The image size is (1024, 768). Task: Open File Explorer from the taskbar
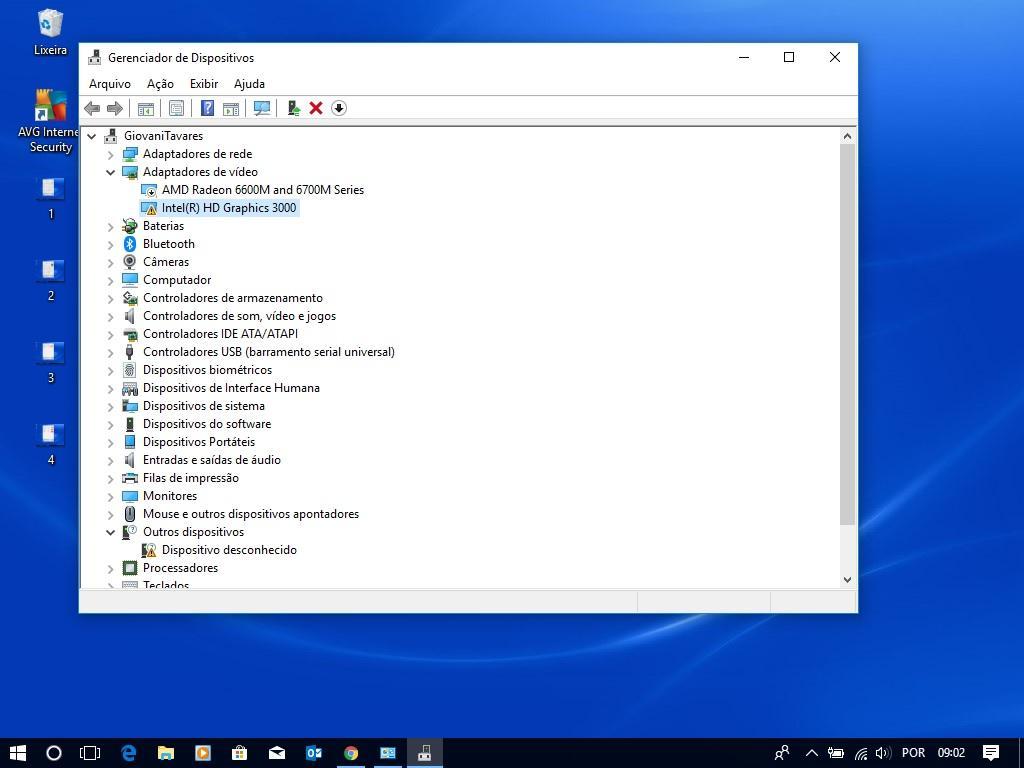tap(166, 753)
